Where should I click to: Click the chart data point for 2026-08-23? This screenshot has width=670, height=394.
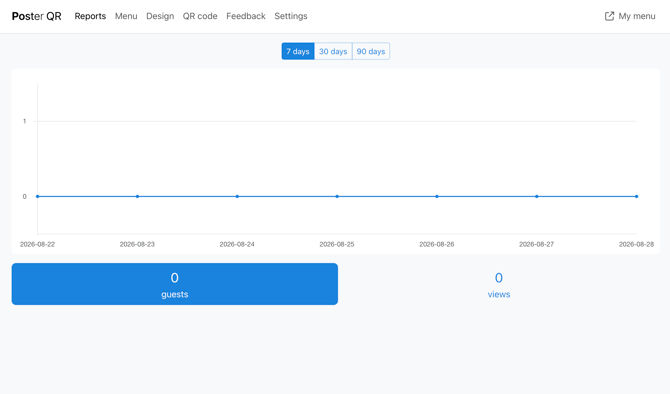(x=137, y=197)
